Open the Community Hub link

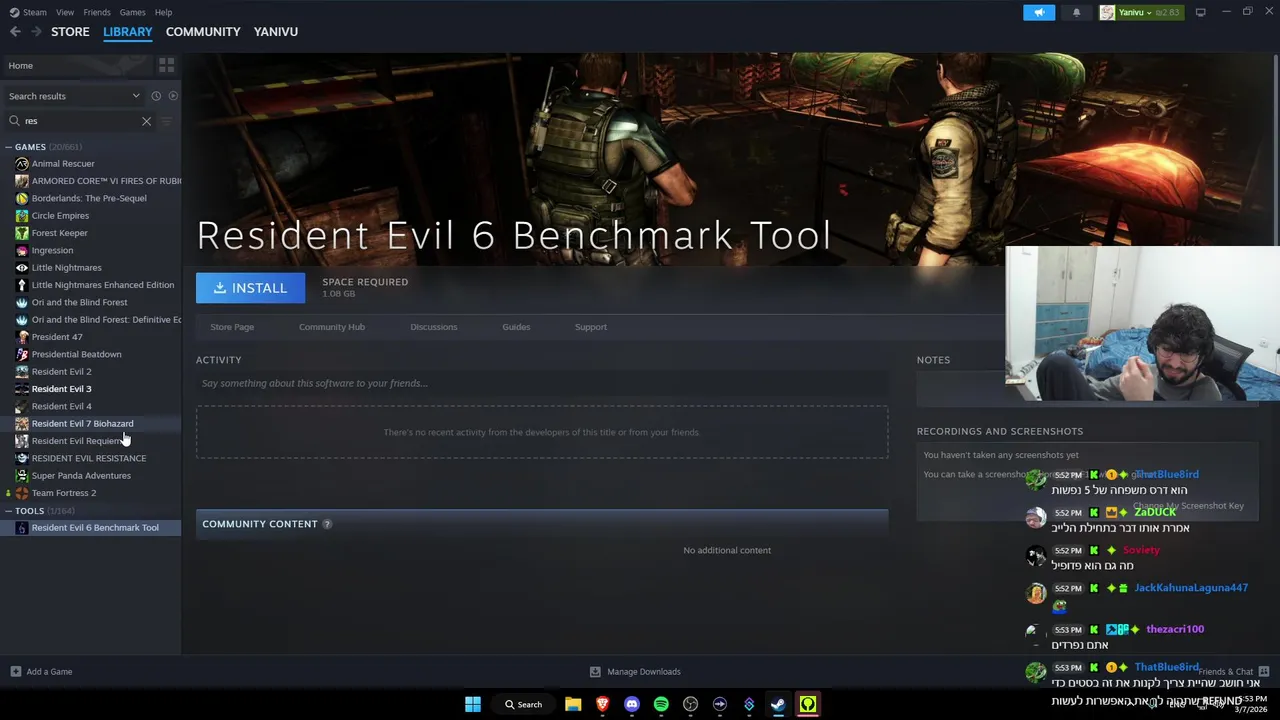[332, 327]
